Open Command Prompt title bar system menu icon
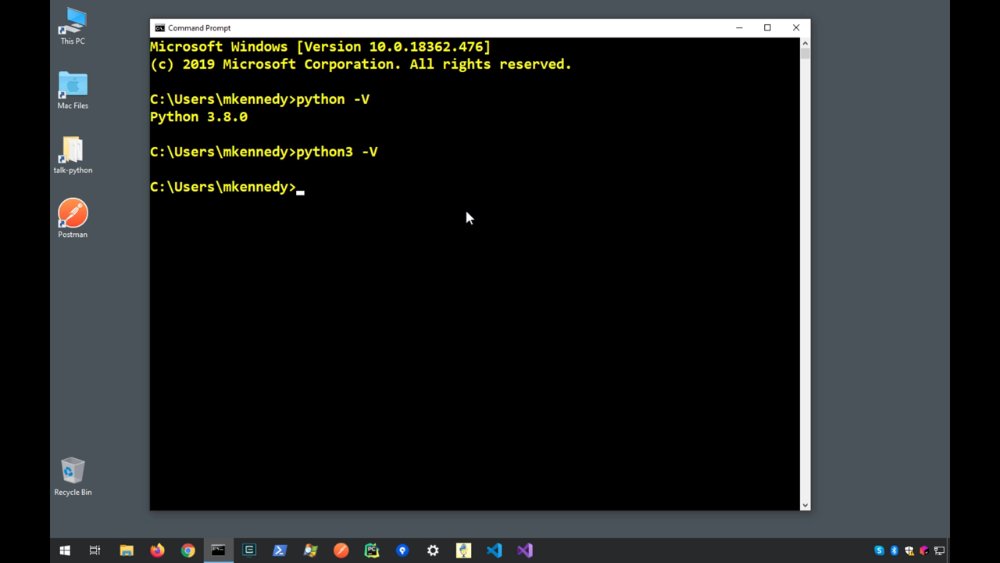Screen dimensions: 1000x563 pyautogui.click(x=160, y=28)
